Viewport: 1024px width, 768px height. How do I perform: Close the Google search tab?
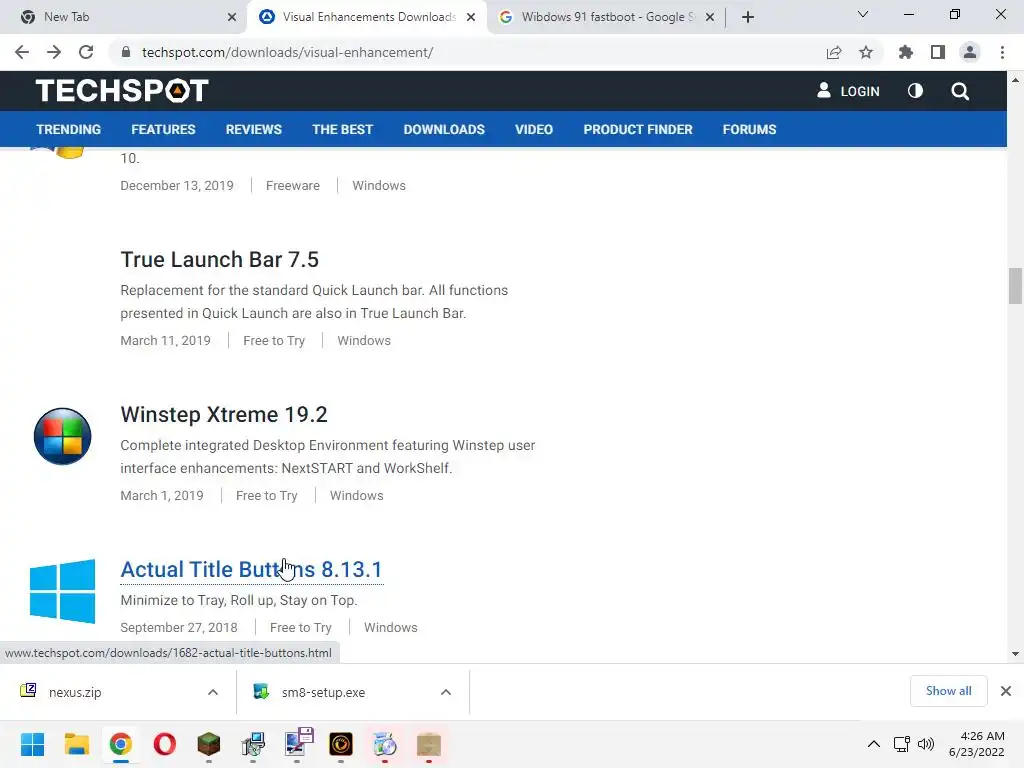coord(710,17)
